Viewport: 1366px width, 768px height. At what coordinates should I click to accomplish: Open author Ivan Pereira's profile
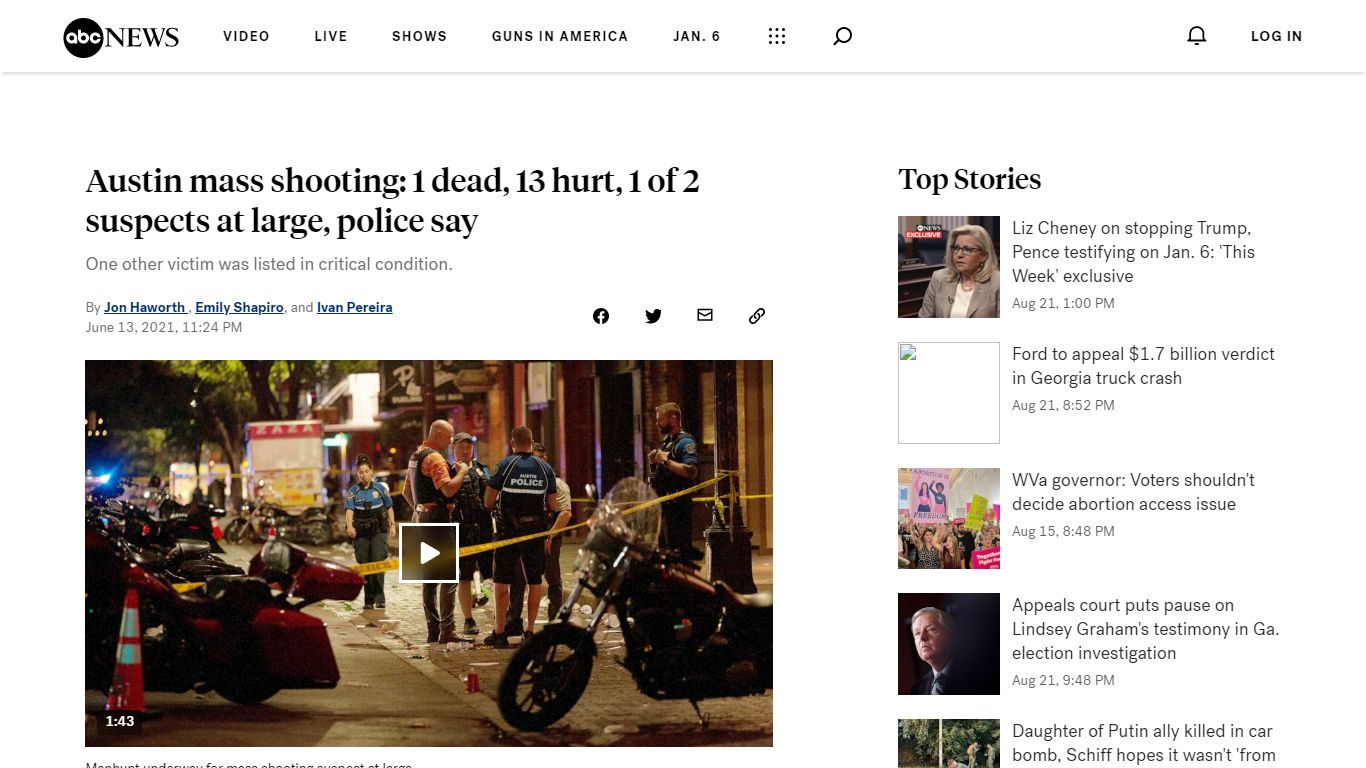coord(354,307)
